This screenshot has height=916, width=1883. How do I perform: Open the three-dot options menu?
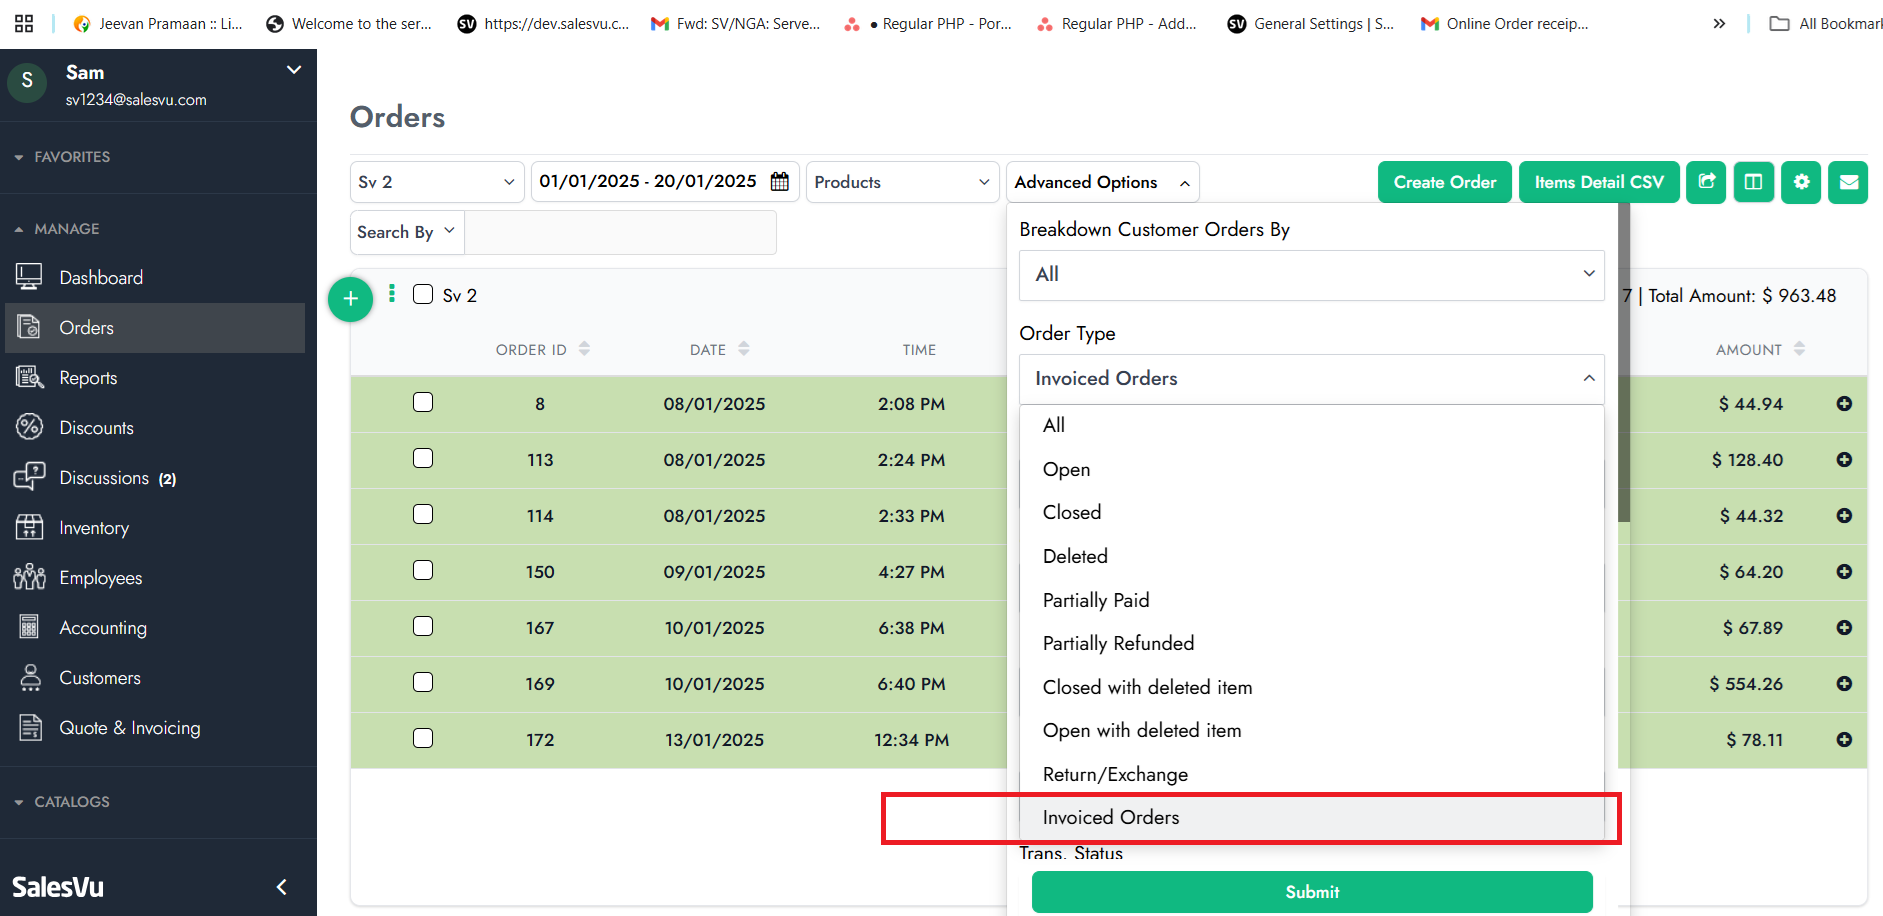pos(392,293)
